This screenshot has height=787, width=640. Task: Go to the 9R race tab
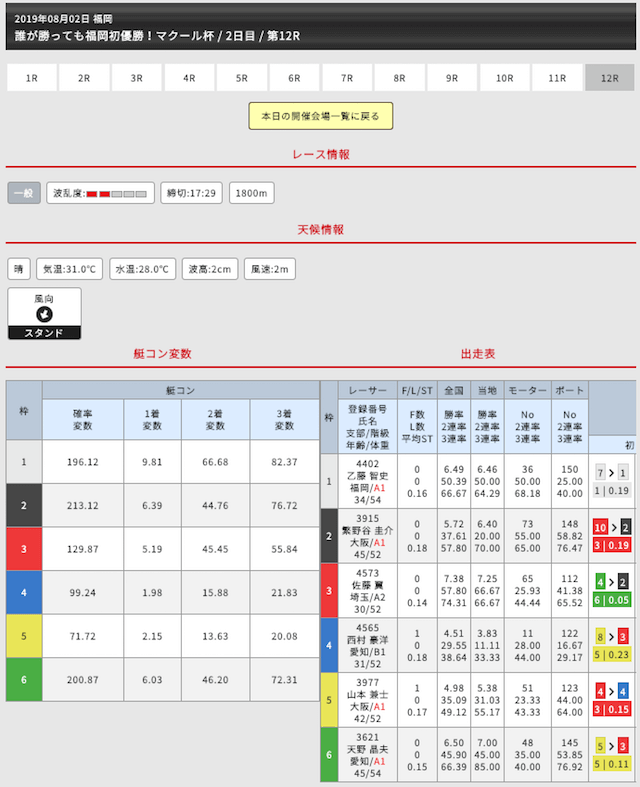452,78
